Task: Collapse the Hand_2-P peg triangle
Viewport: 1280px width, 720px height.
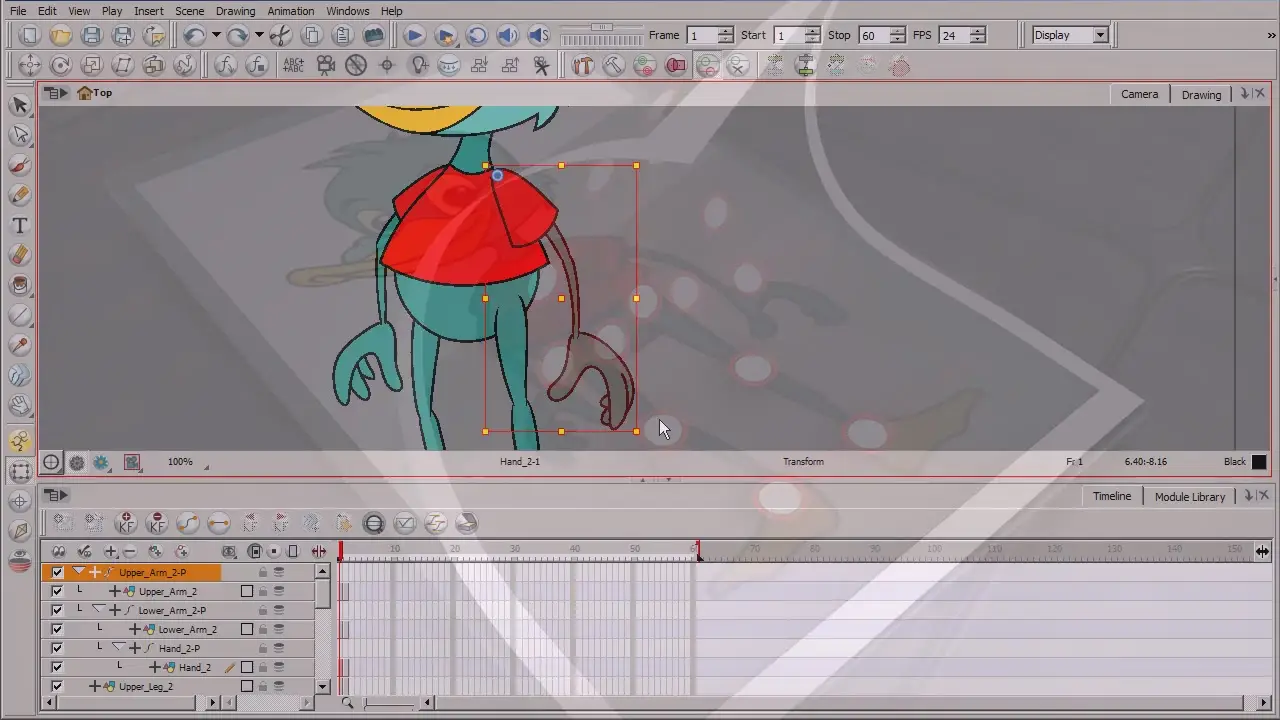Action: pos(118,648)
